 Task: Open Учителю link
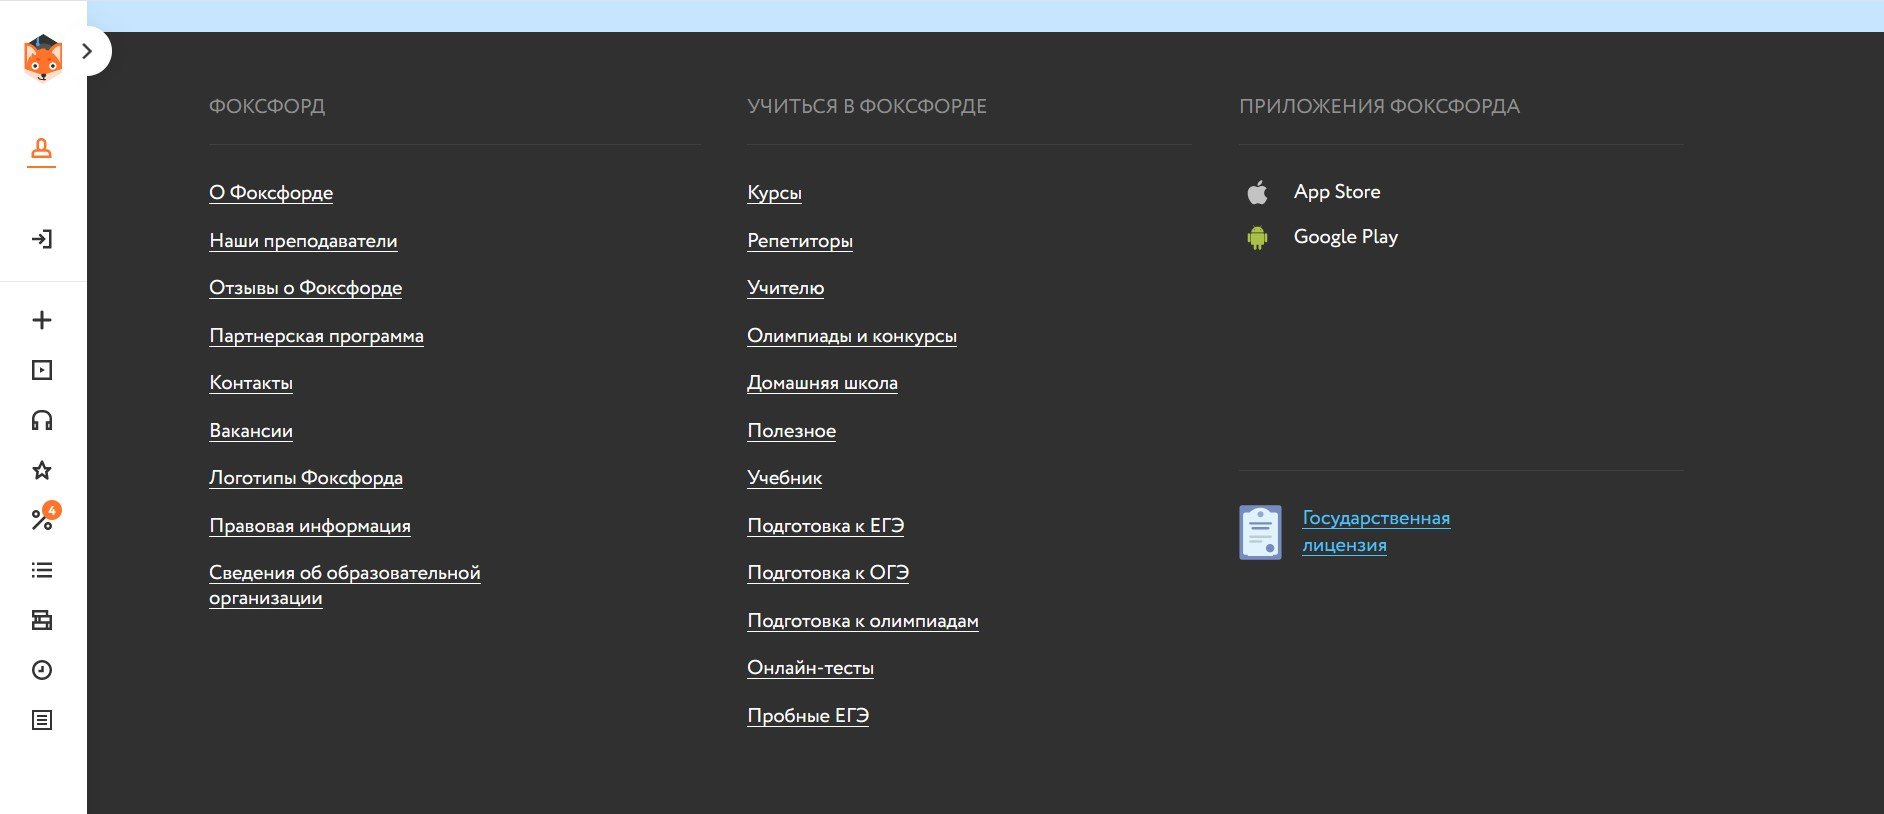click(x=786, y=288)
